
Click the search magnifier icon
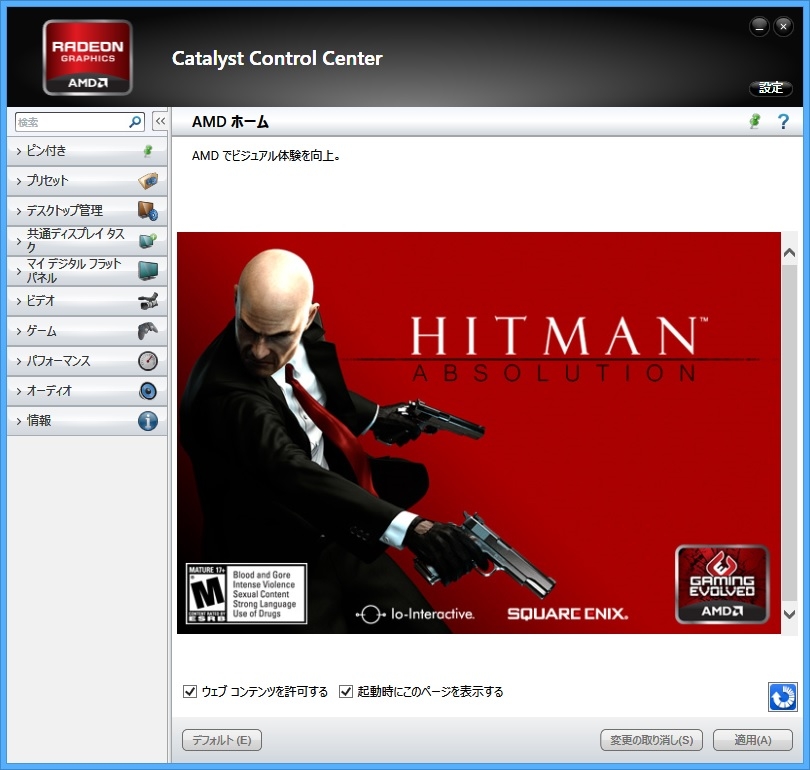(135, 122)
